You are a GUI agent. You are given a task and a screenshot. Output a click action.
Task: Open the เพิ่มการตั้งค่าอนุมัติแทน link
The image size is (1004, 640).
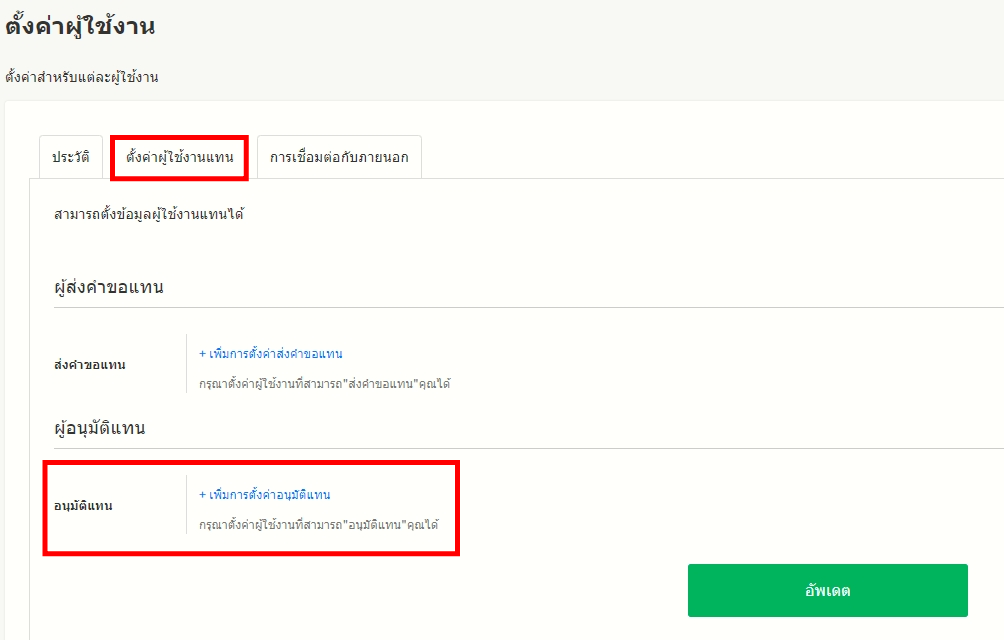click(x=269, y=495)
